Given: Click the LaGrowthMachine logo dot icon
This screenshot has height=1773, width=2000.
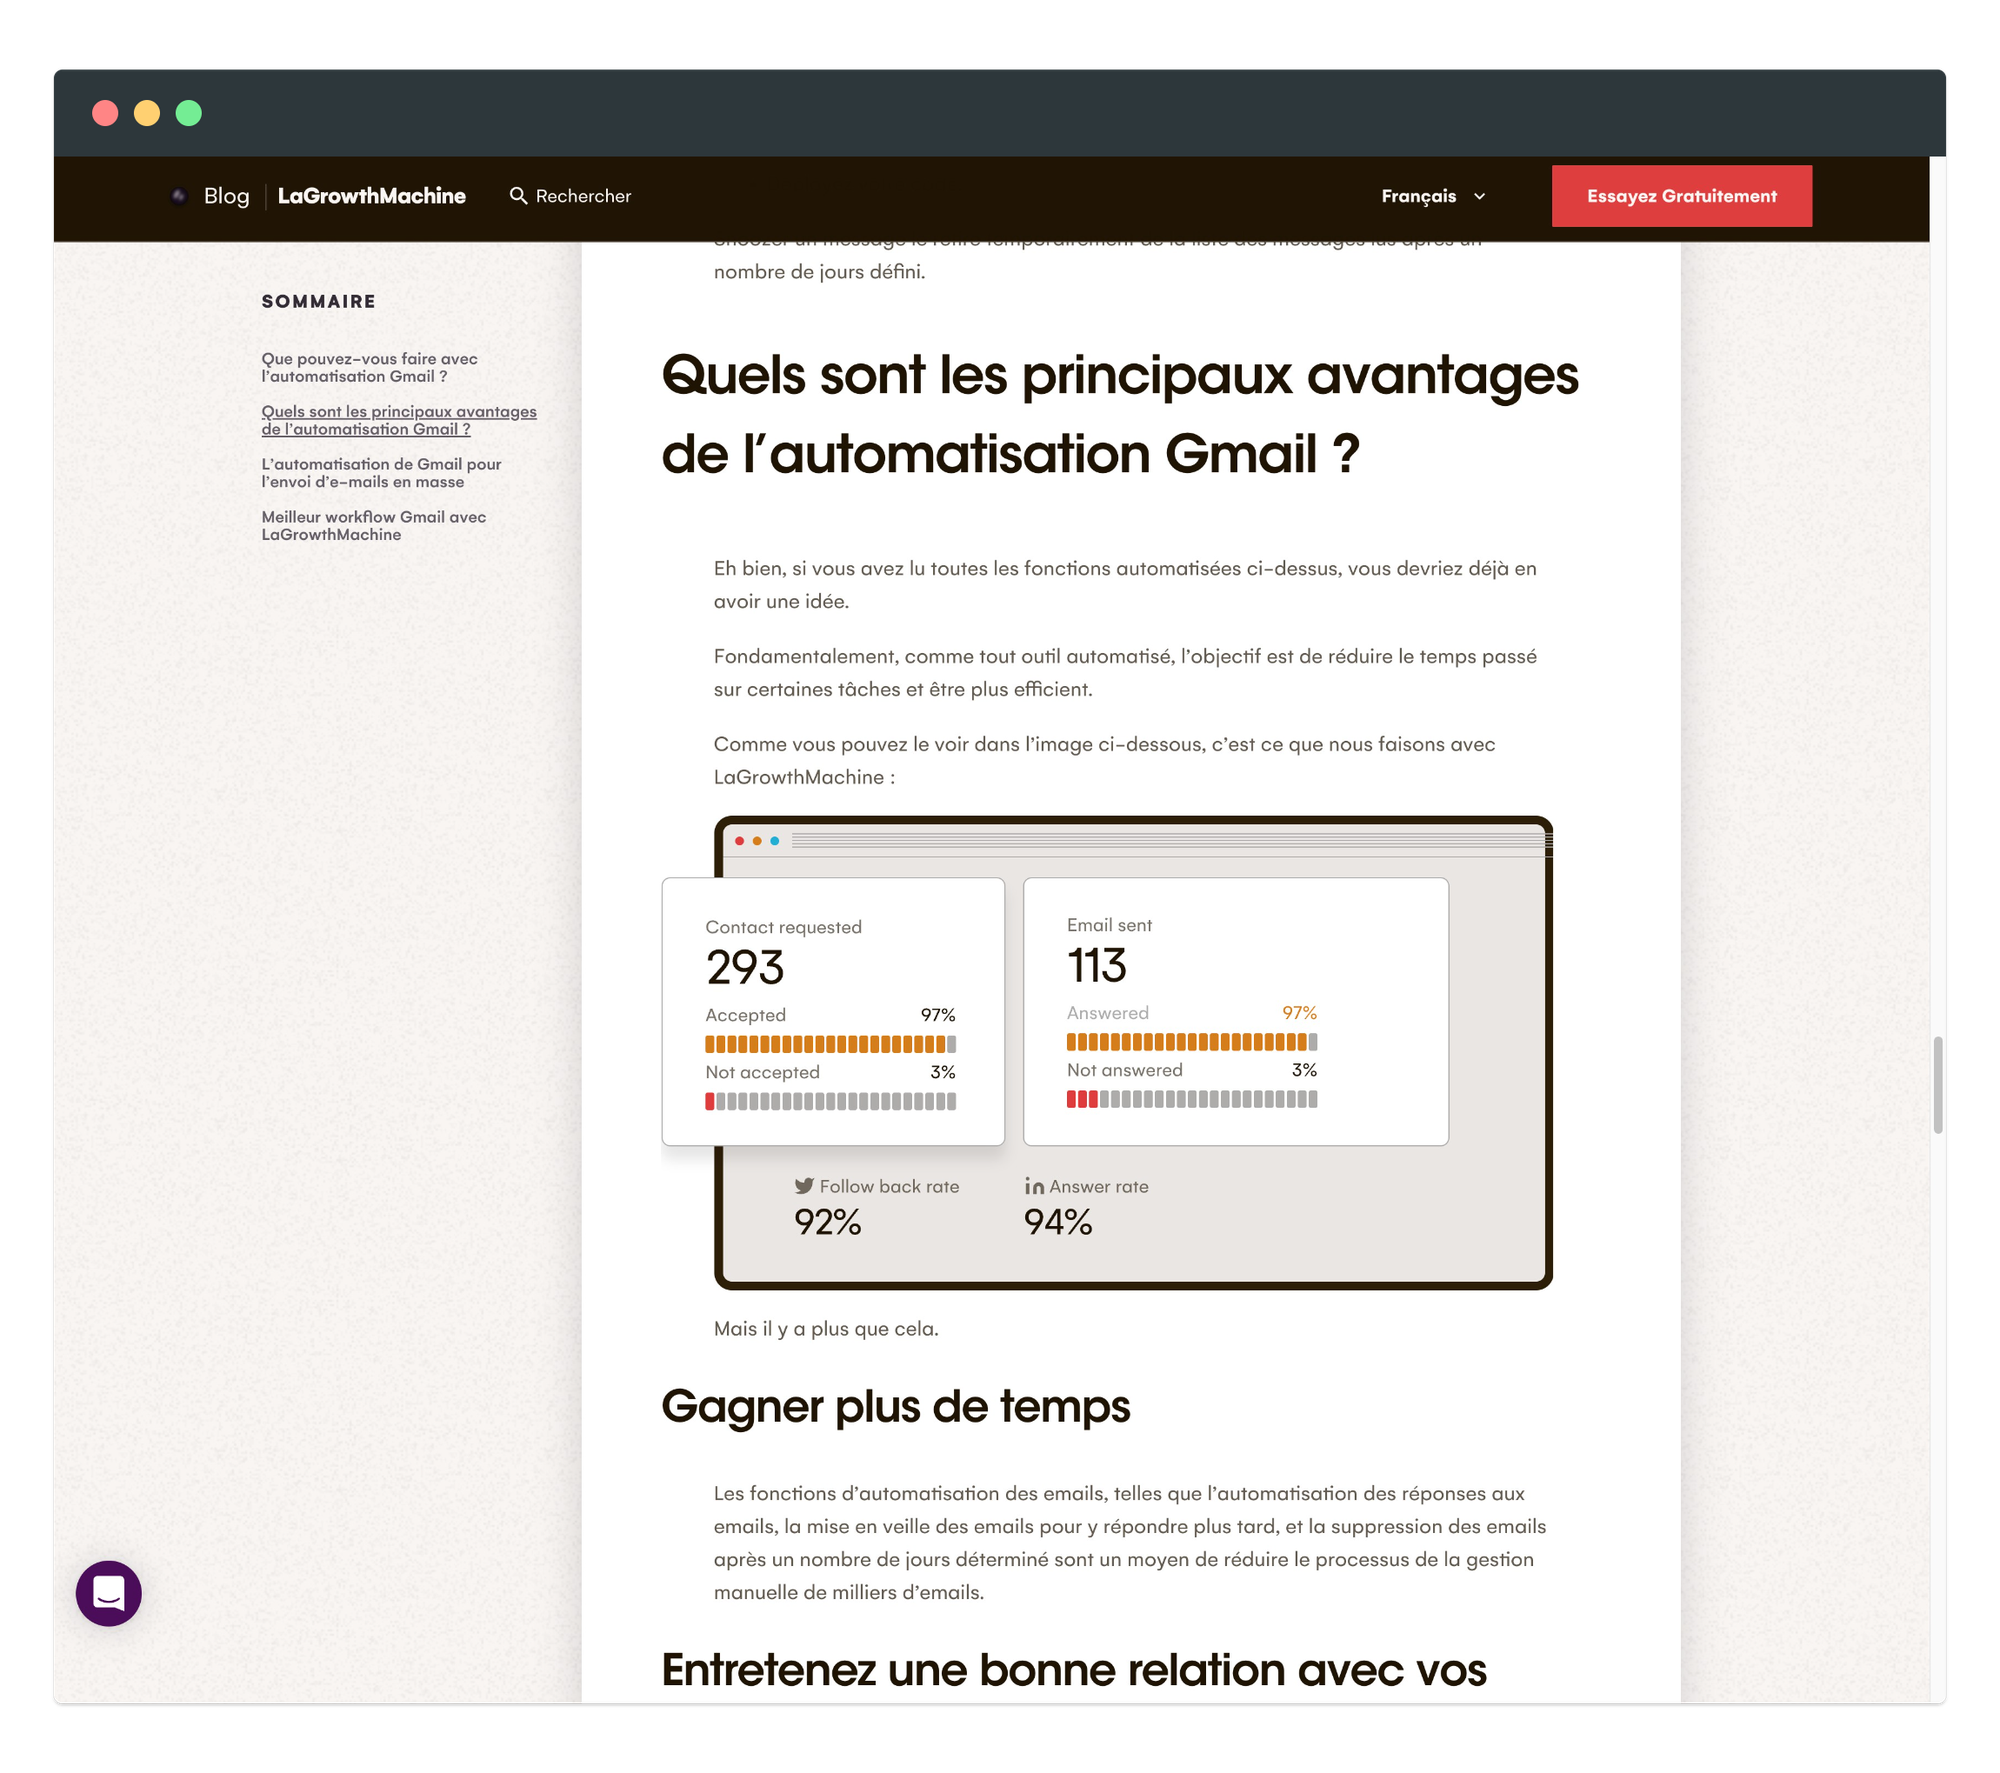Looking at the screenshot, I should pyautogui.click(x=179, y=196).
